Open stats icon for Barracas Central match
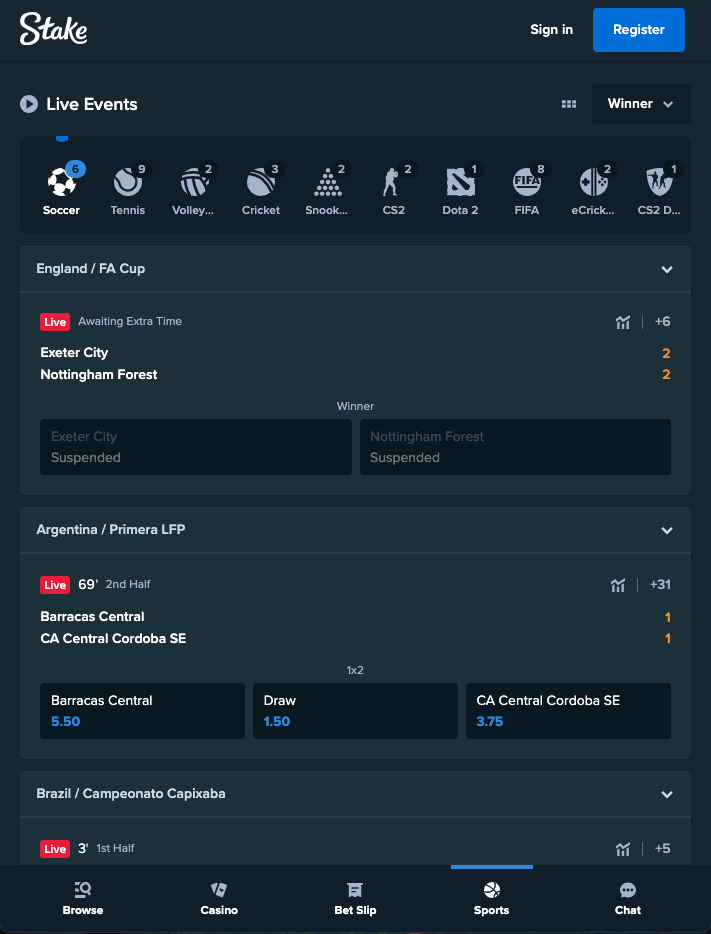The image size is (711, 934). click(618, 585)
